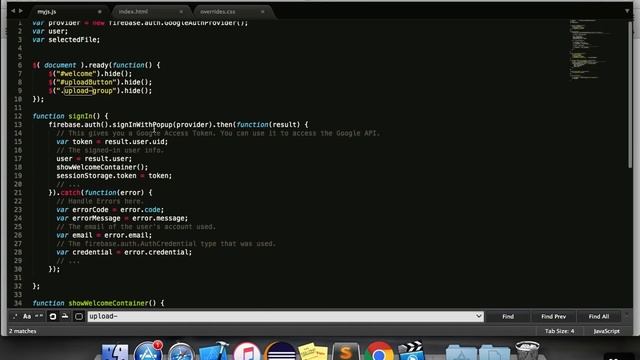Click 'var errorCode' on line 23
Viewport: 640px width, 360px height.
[82, 209]
